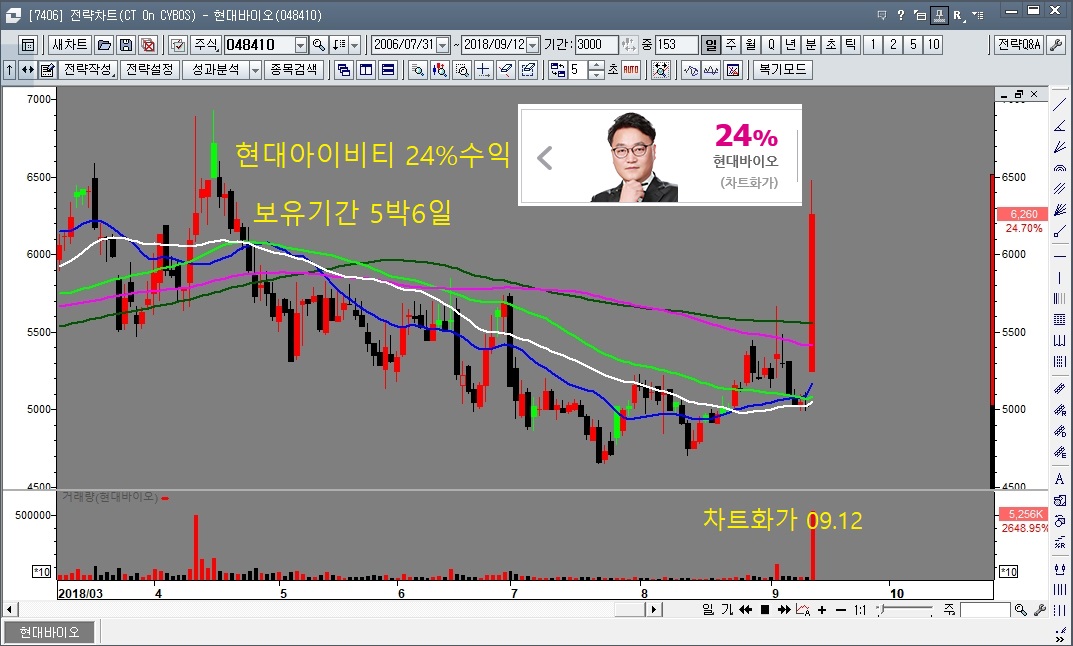The image size is (1073, 646).
Task: Click the previous arrow on the 24% banner
Action: coord(545,158)
